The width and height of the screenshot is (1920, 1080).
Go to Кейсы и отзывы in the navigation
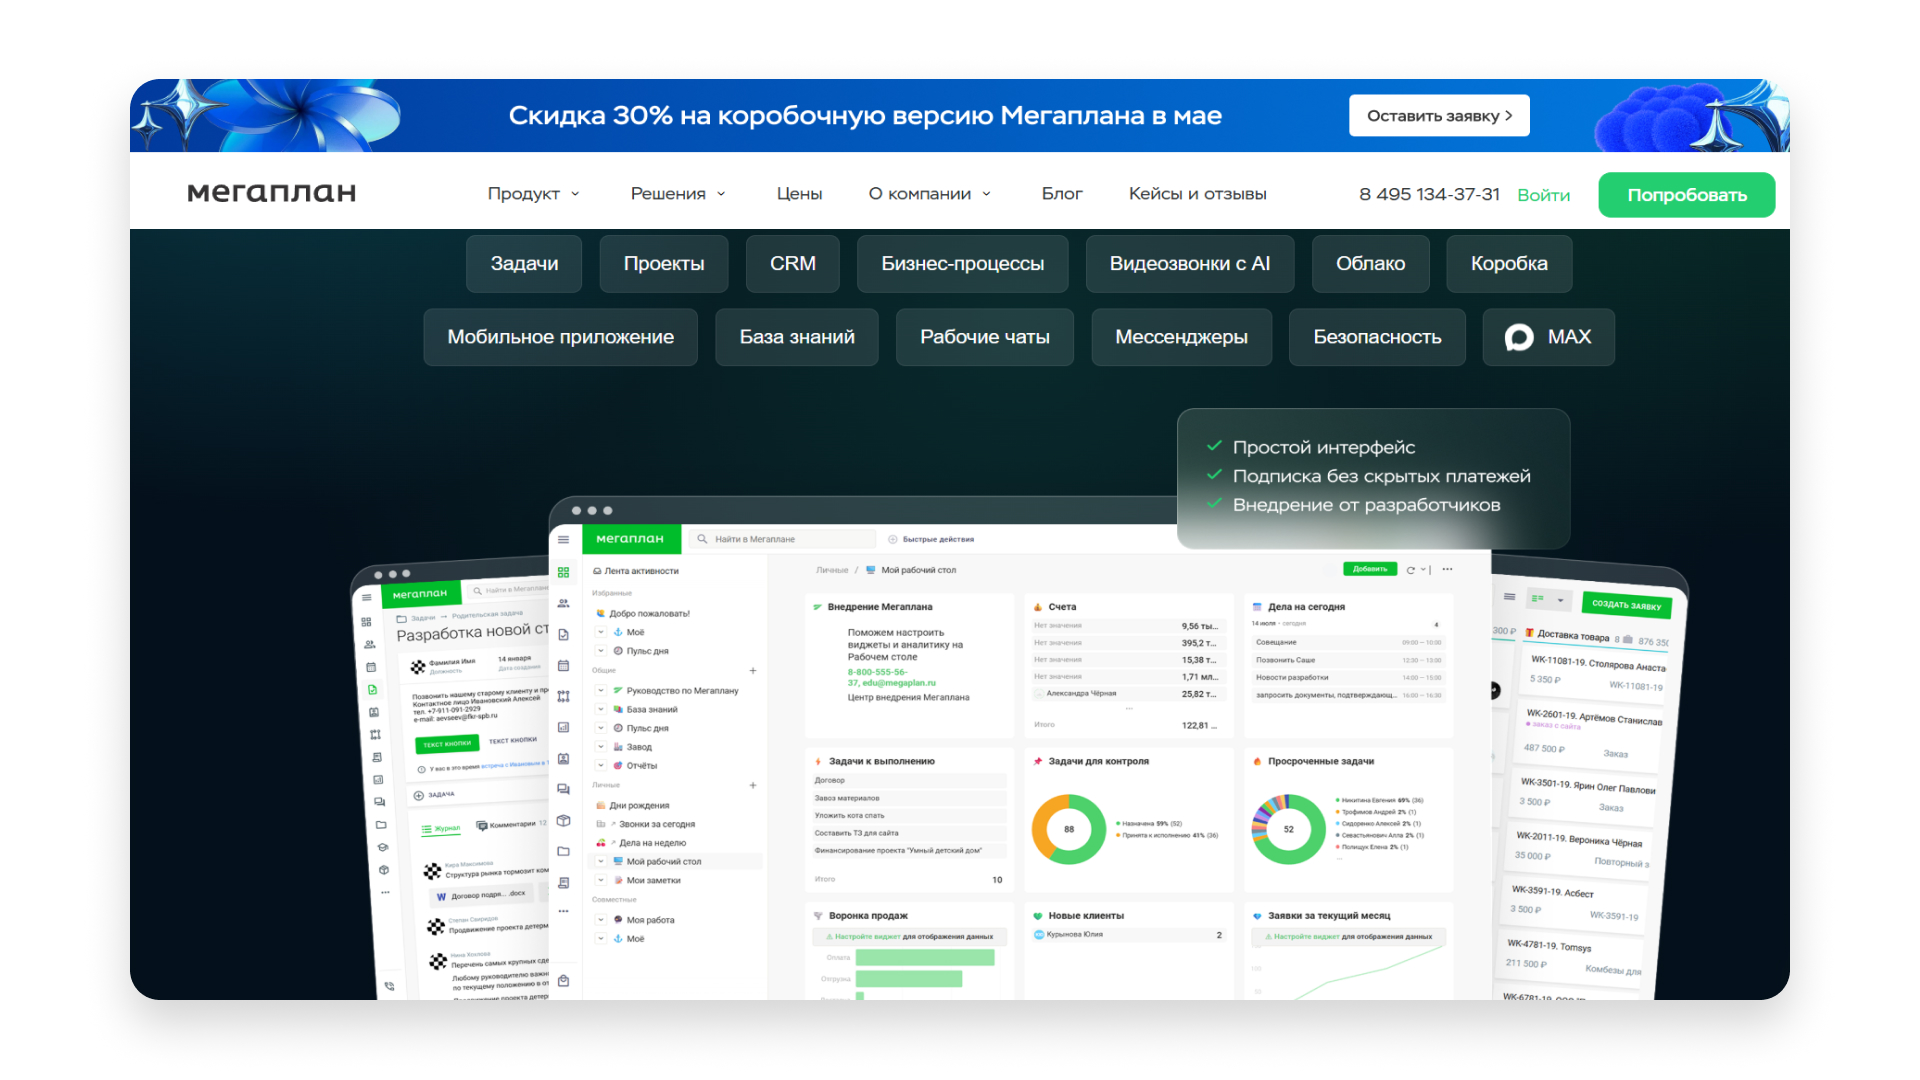pyautogui.click(x=1197, y=194)
